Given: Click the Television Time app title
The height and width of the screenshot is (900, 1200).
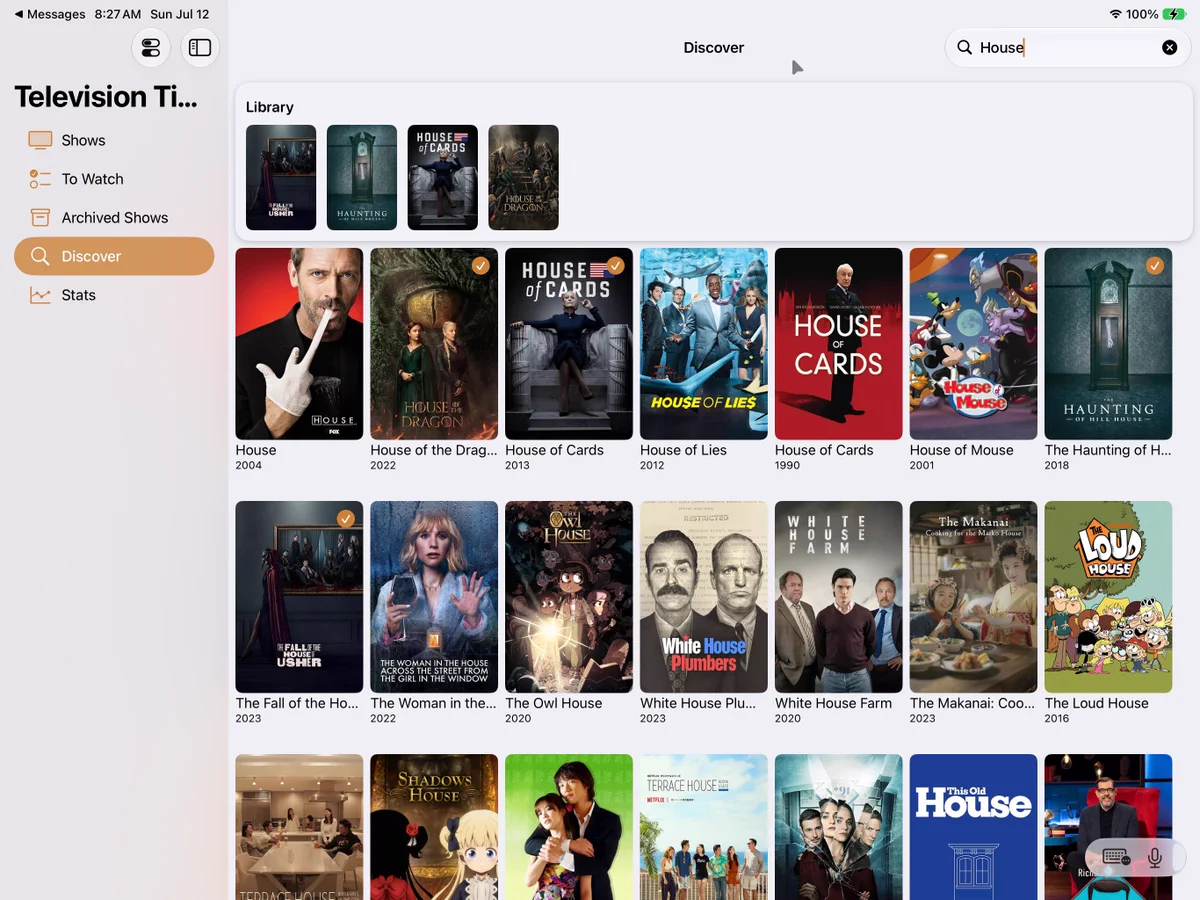Looking at the screenshot, I should [x=106, y=96].
